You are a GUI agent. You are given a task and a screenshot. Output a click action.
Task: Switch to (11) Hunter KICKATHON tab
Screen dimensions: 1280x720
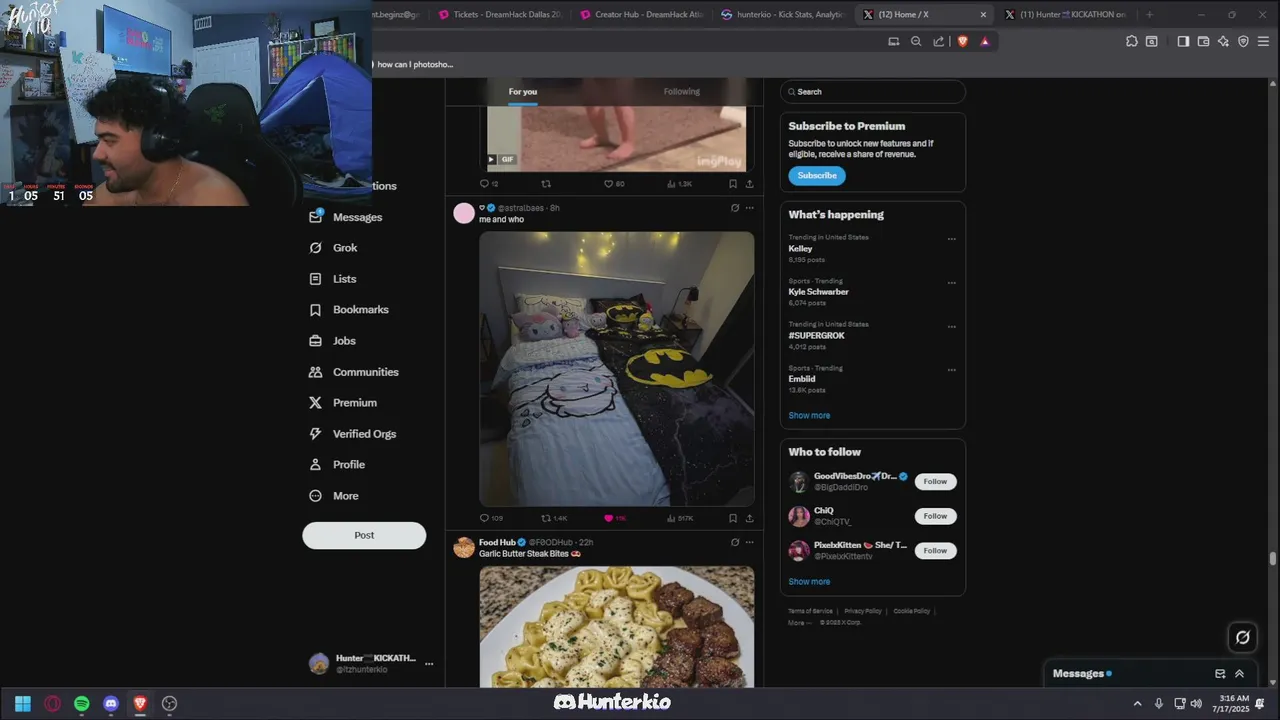(x=1066, y=14)
